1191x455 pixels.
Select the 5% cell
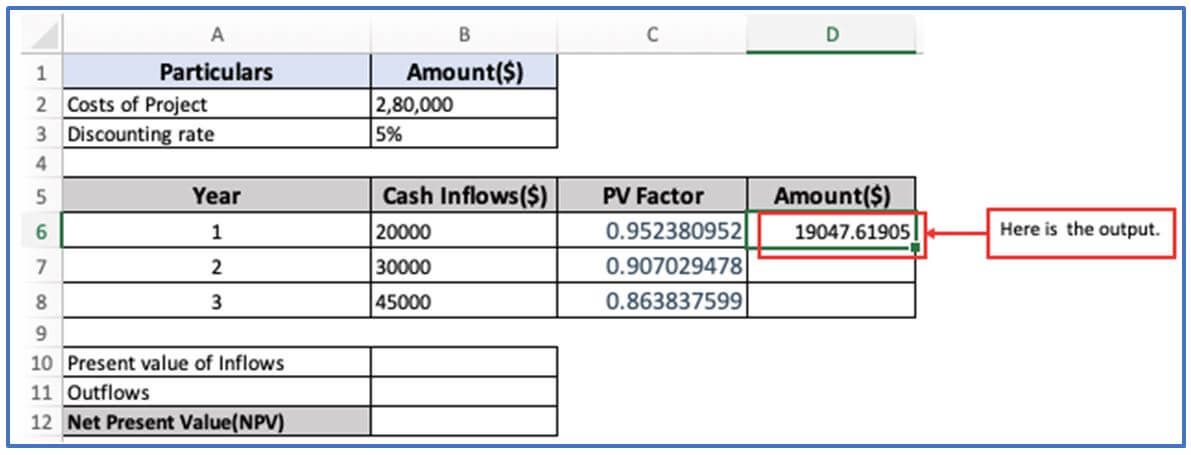(x=464, y=134)
